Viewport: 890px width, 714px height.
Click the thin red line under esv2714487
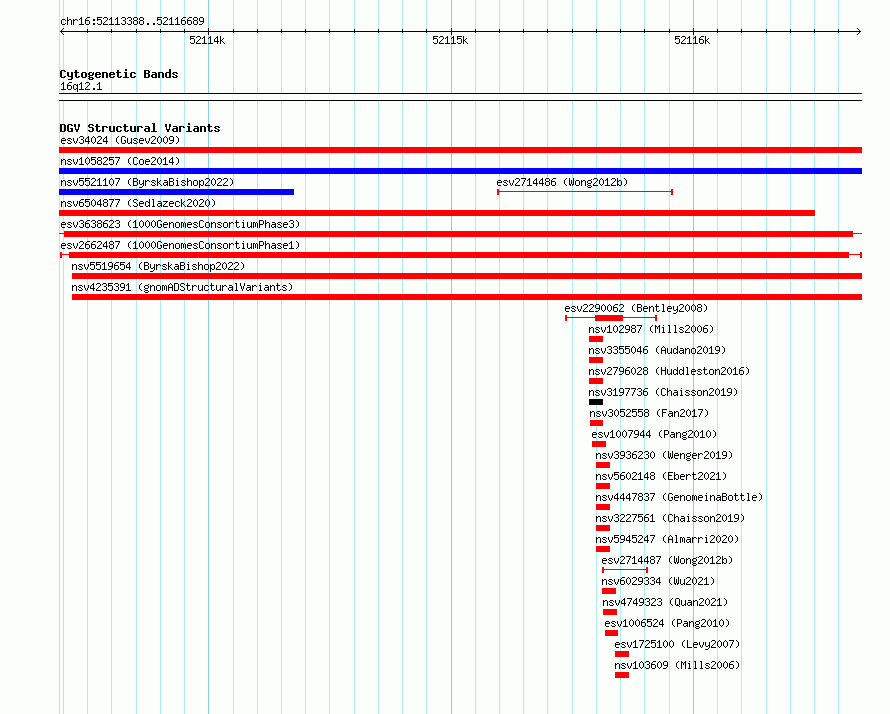point(625,570)
